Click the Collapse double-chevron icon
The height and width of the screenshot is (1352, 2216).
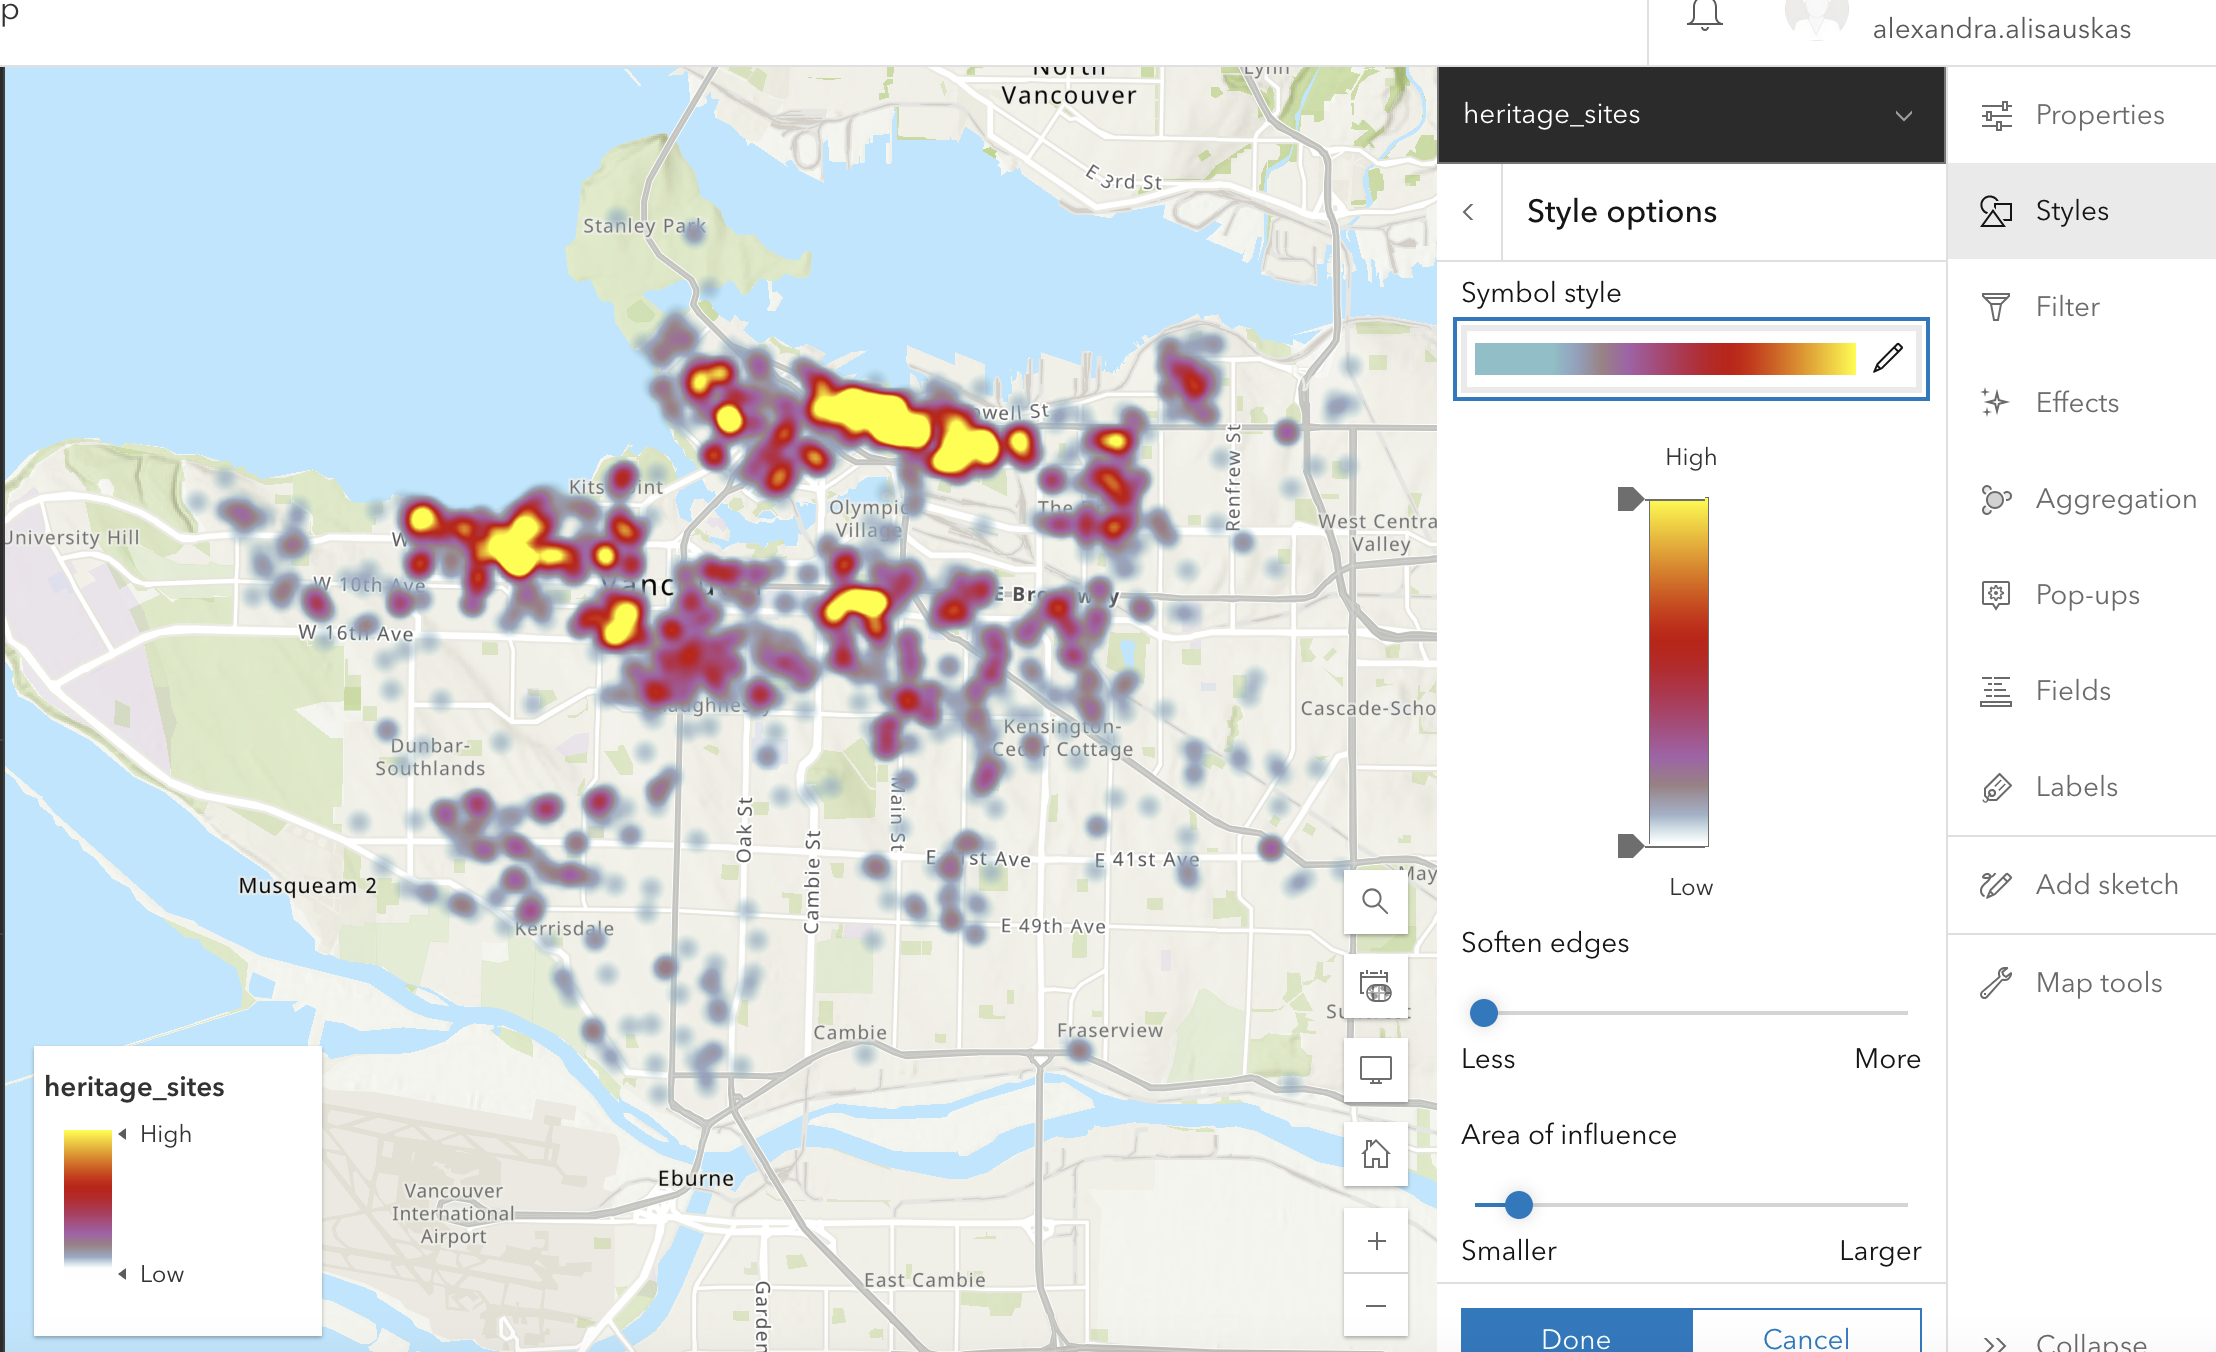[x=1996, y=1343]
